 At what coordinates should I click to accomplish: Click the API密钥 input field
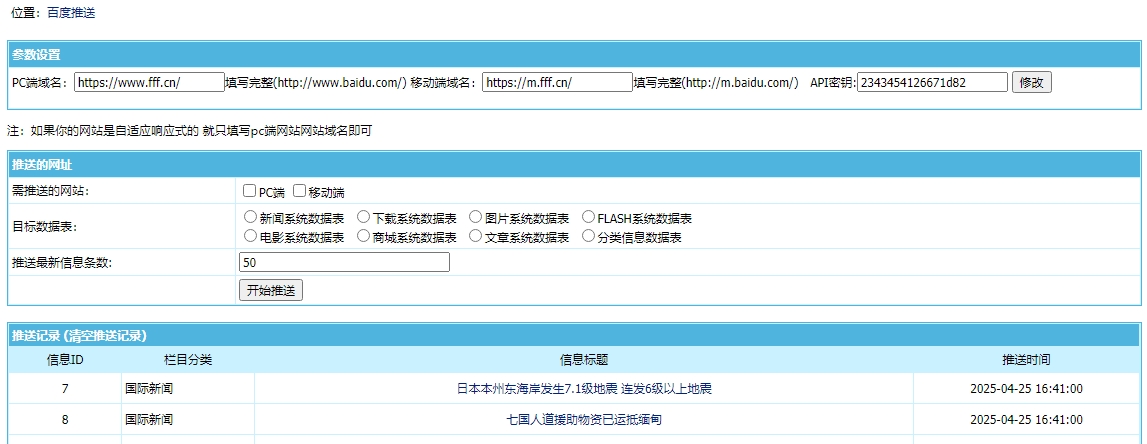[932, 82]
